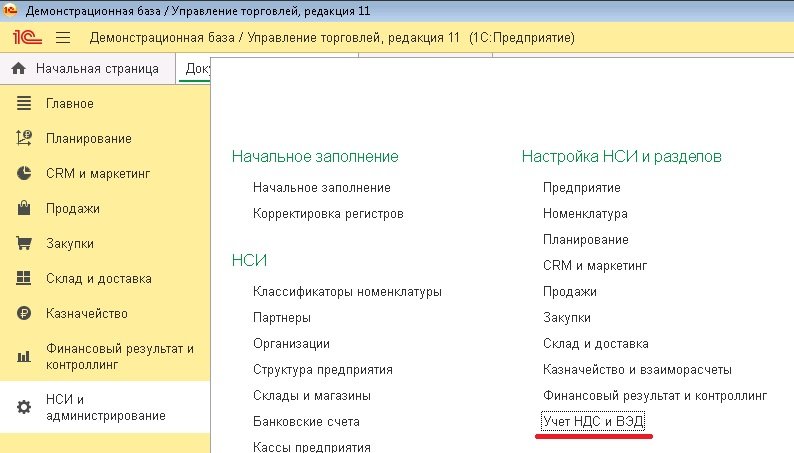Open Склады и магазины link
This screenshot has height=453, width=794.
click(312, 396)
